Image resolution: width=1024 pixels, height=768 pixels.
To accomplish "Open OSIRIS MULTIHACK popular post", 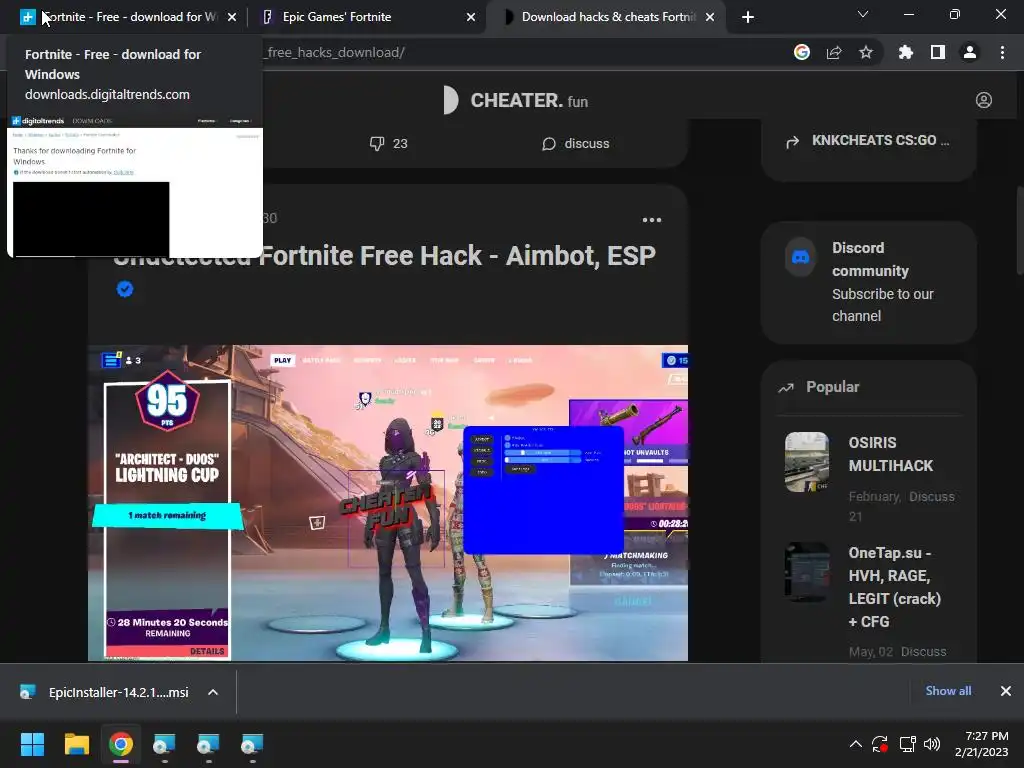I will [x=891, y=454].
